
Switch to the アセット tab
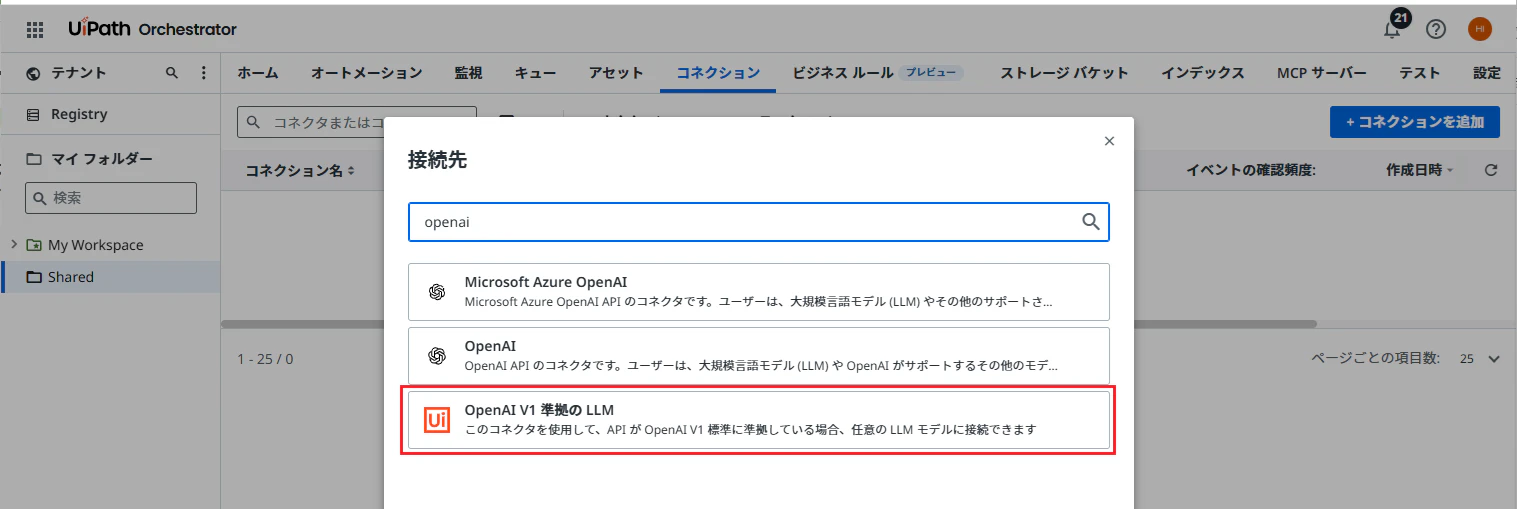[616, 73]
